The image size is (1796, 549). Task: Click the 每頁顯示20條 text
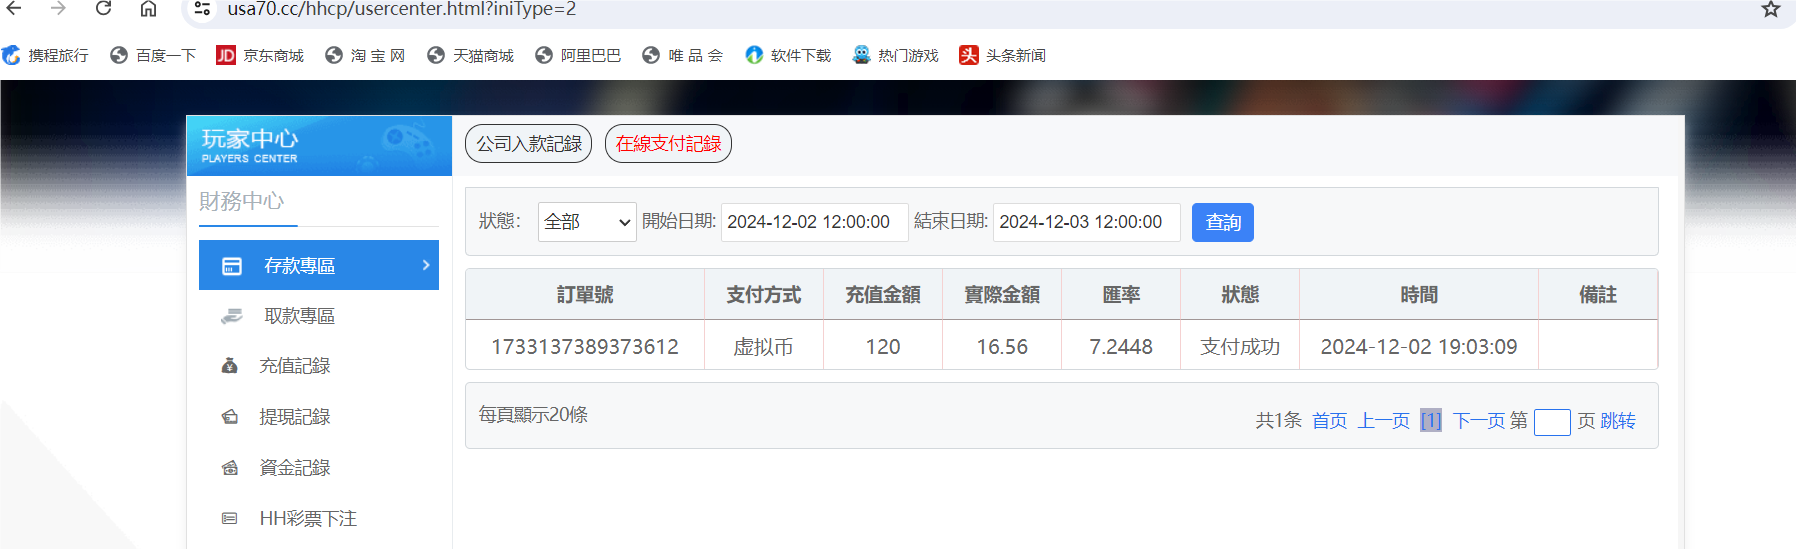pos(533,415)
